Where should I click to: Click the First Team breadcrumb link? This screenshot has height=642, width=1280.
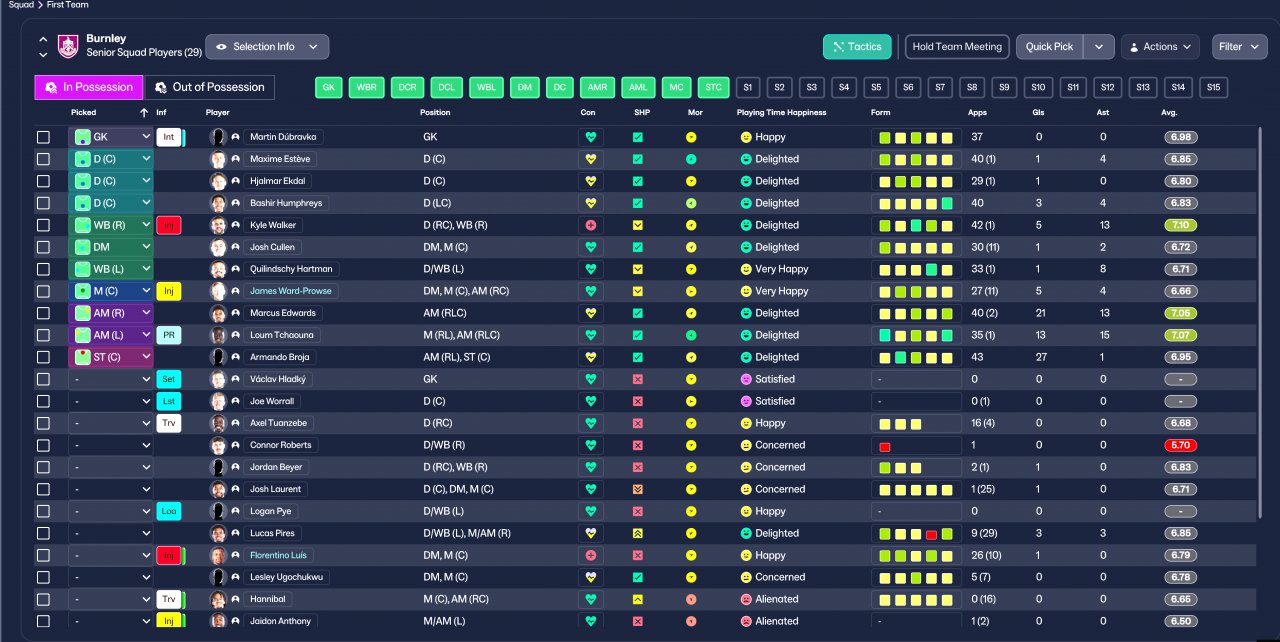[x=68, y=5]
